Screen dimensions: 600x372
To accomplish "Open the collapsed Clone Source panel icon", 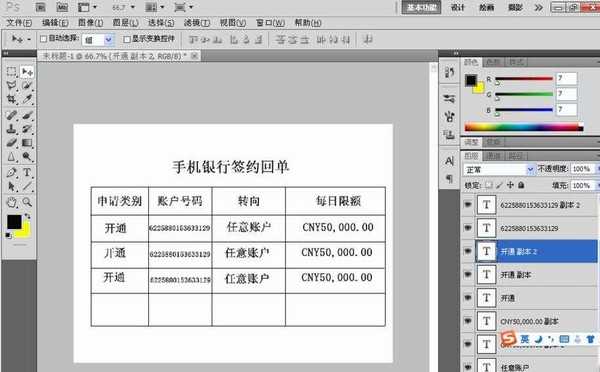I will [449, 134].
